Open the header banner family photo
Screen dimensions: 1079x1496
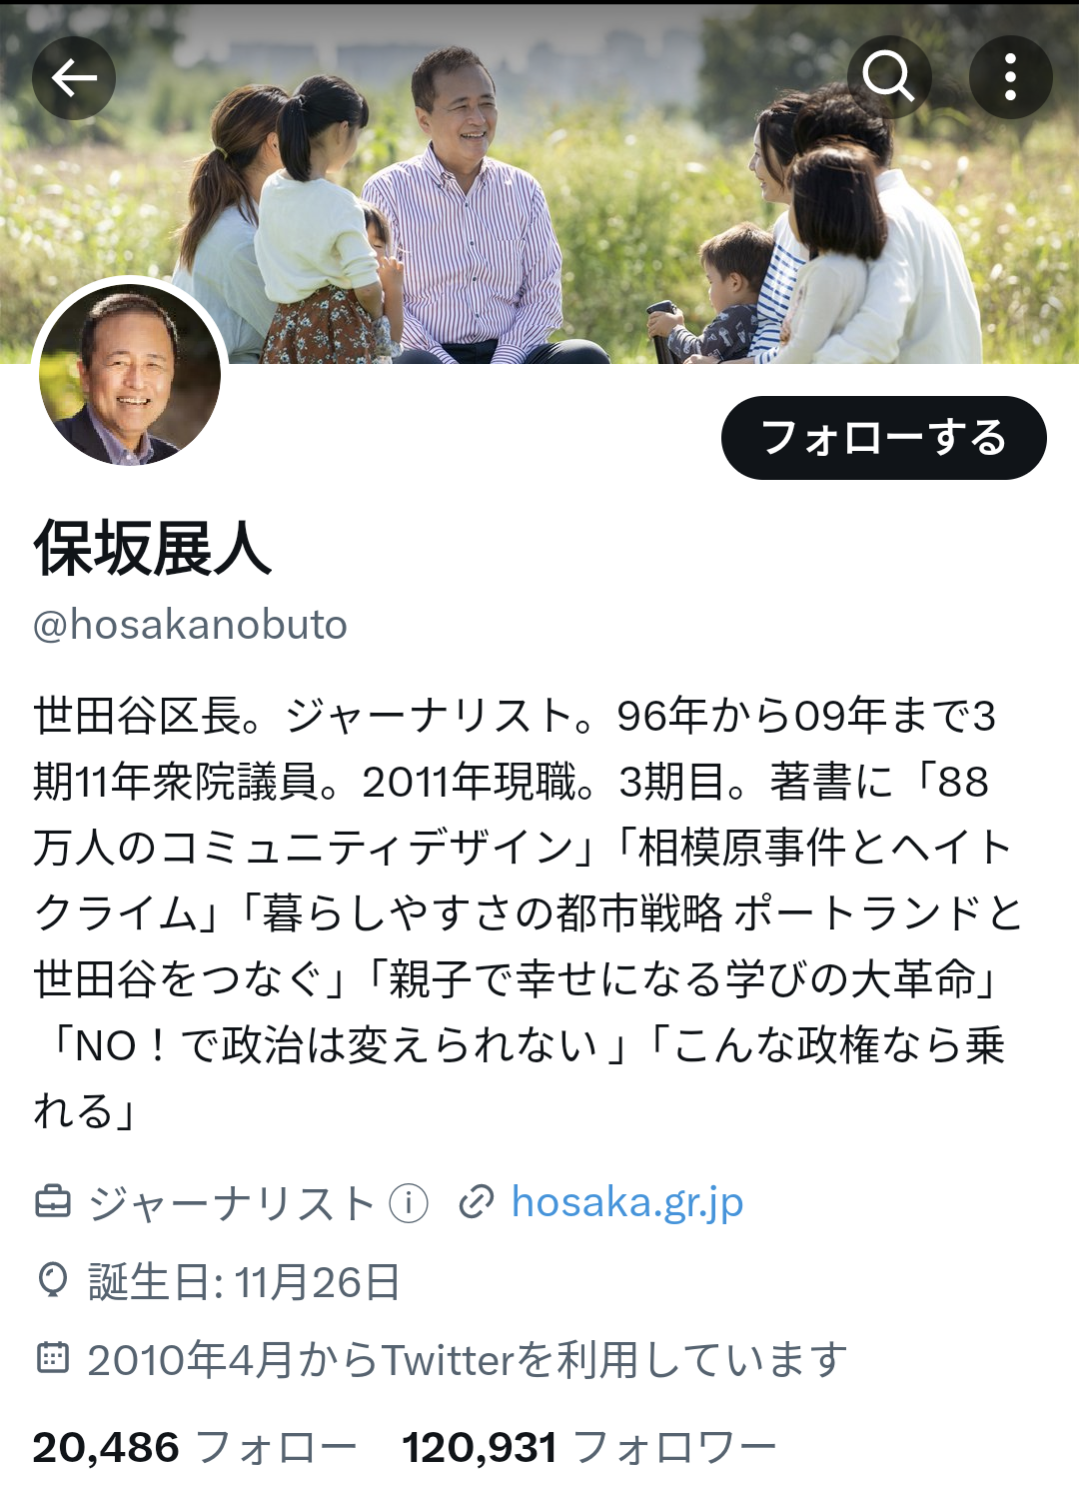540,182
